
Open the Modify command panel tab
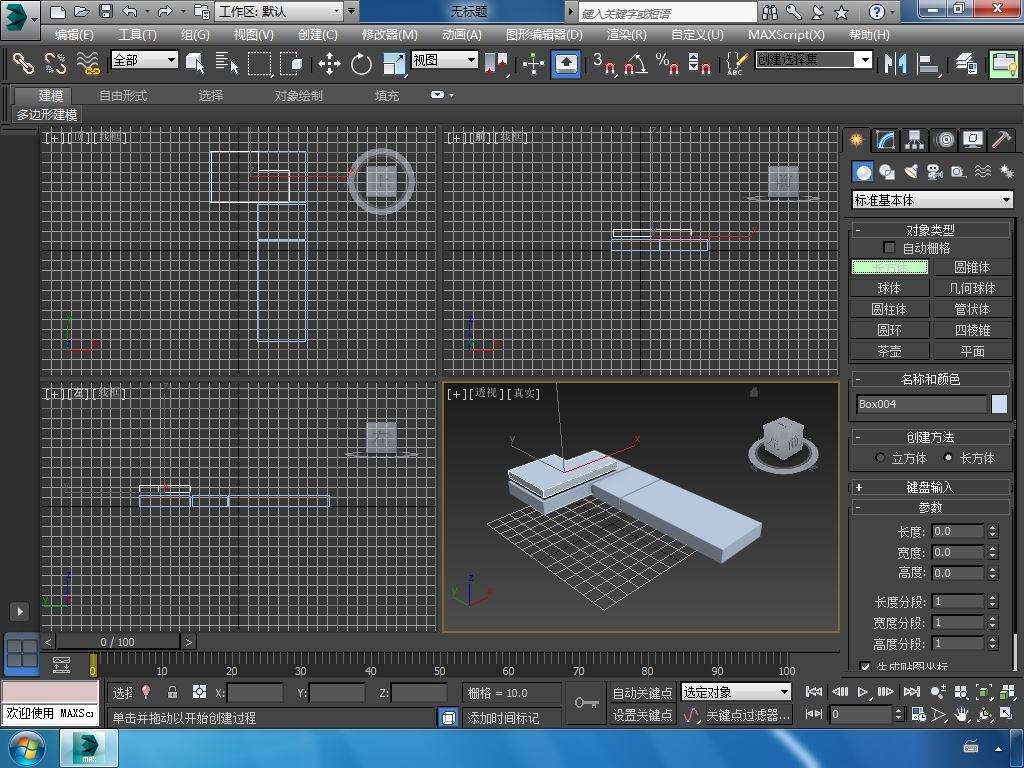pyautogui.click(x=885, y=140)
